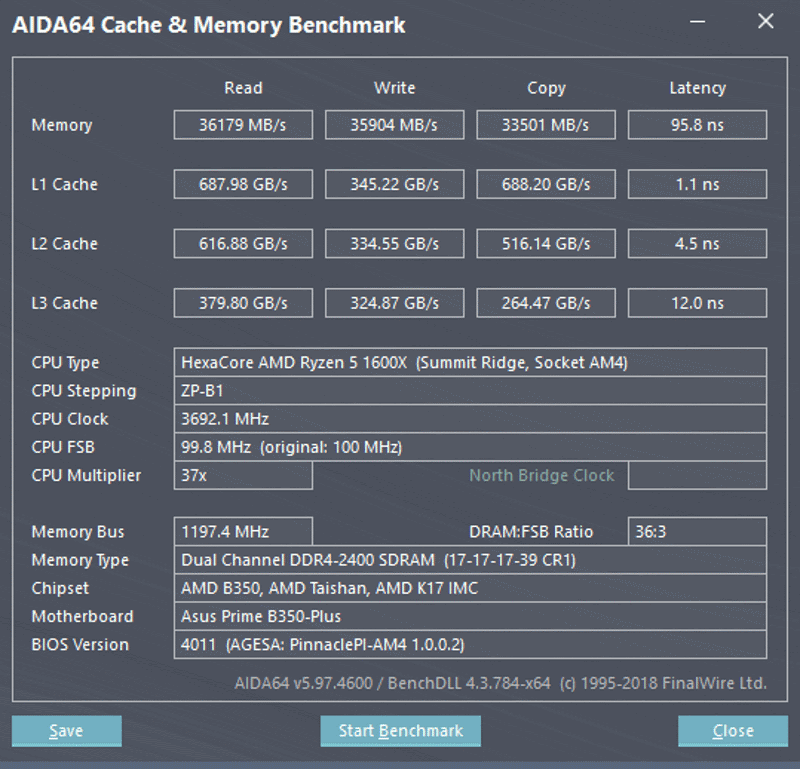Select the L1 Cache Latency showing 1.1 ns

coord(696,184)
